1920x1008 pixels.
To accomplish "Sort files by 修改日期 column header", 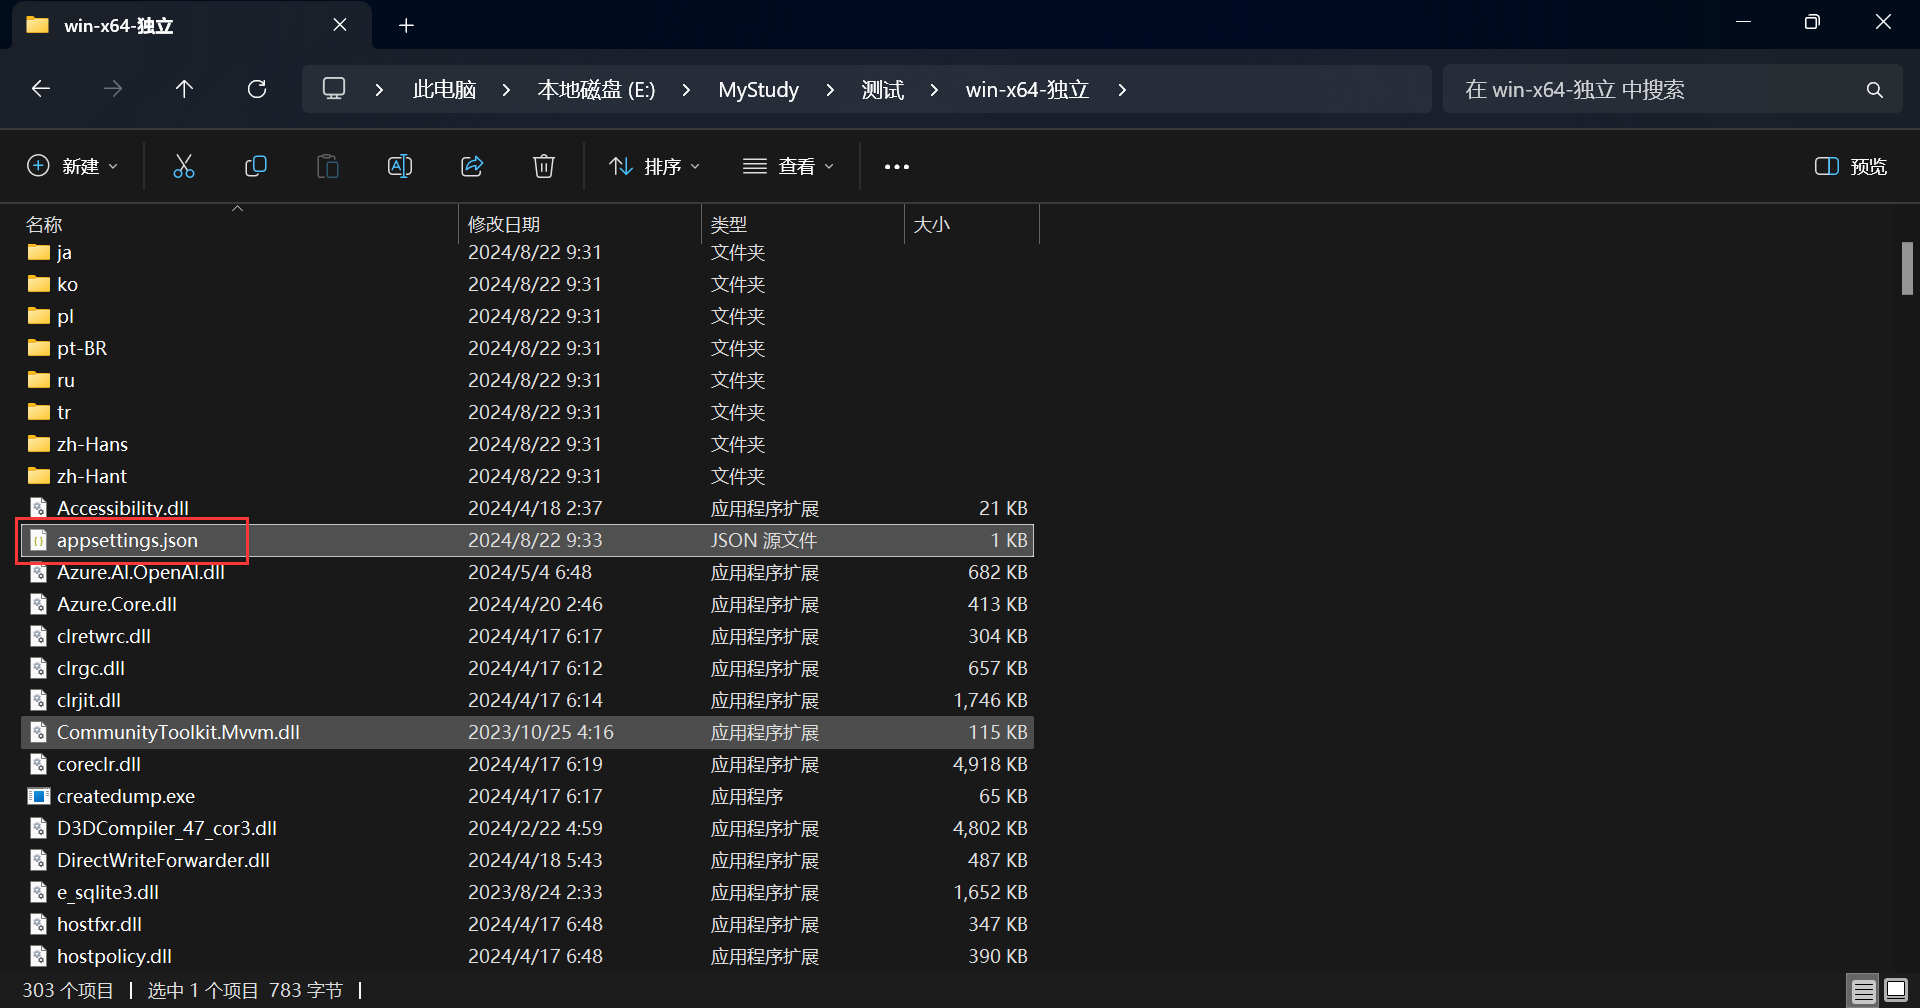I will point(504,224).
